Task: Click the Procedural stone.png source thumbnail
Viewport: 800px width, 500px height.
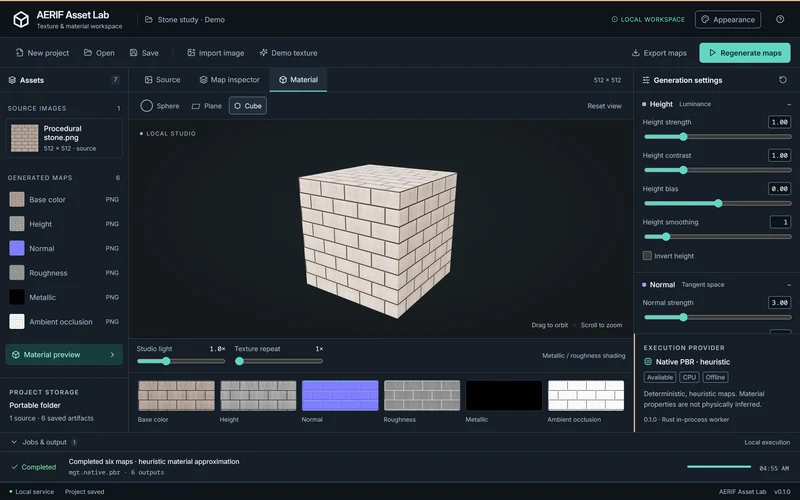Action: (x=24, y=138)
